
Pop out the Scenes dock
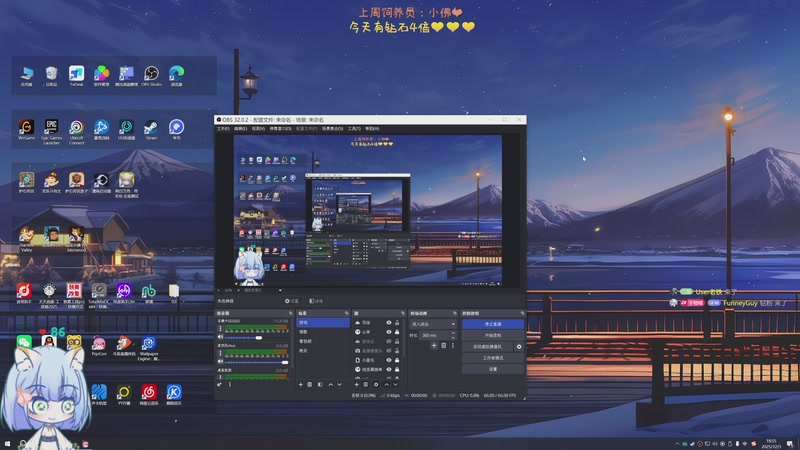346,313
